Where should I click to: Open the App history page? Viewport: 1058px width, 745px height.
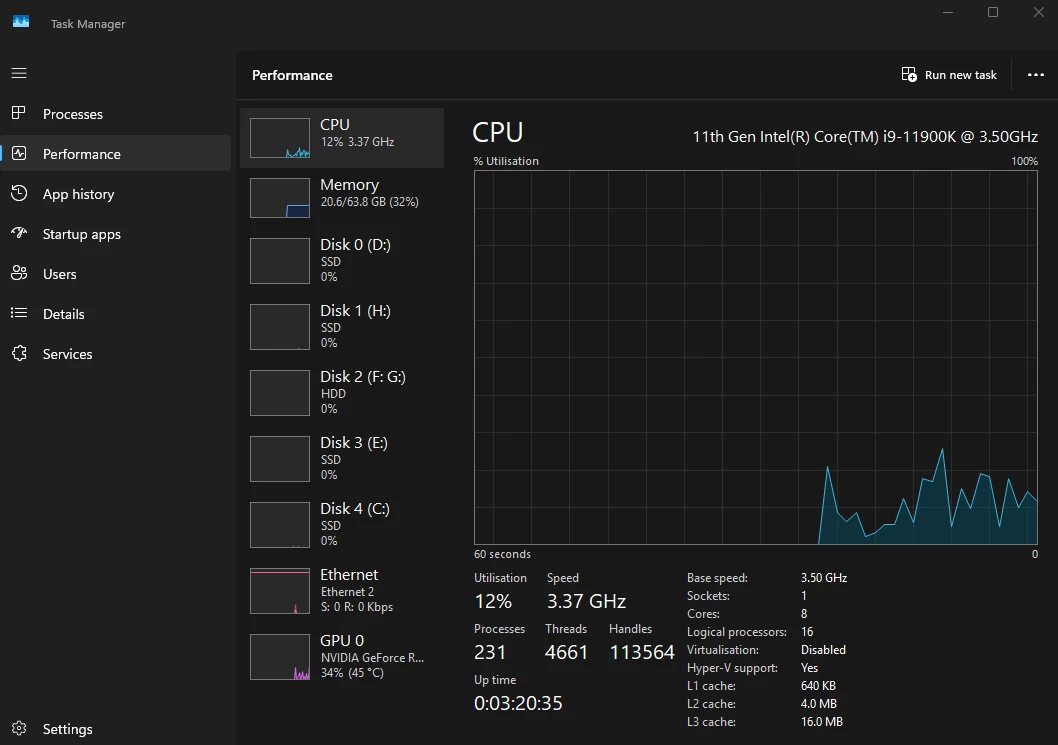78,194
